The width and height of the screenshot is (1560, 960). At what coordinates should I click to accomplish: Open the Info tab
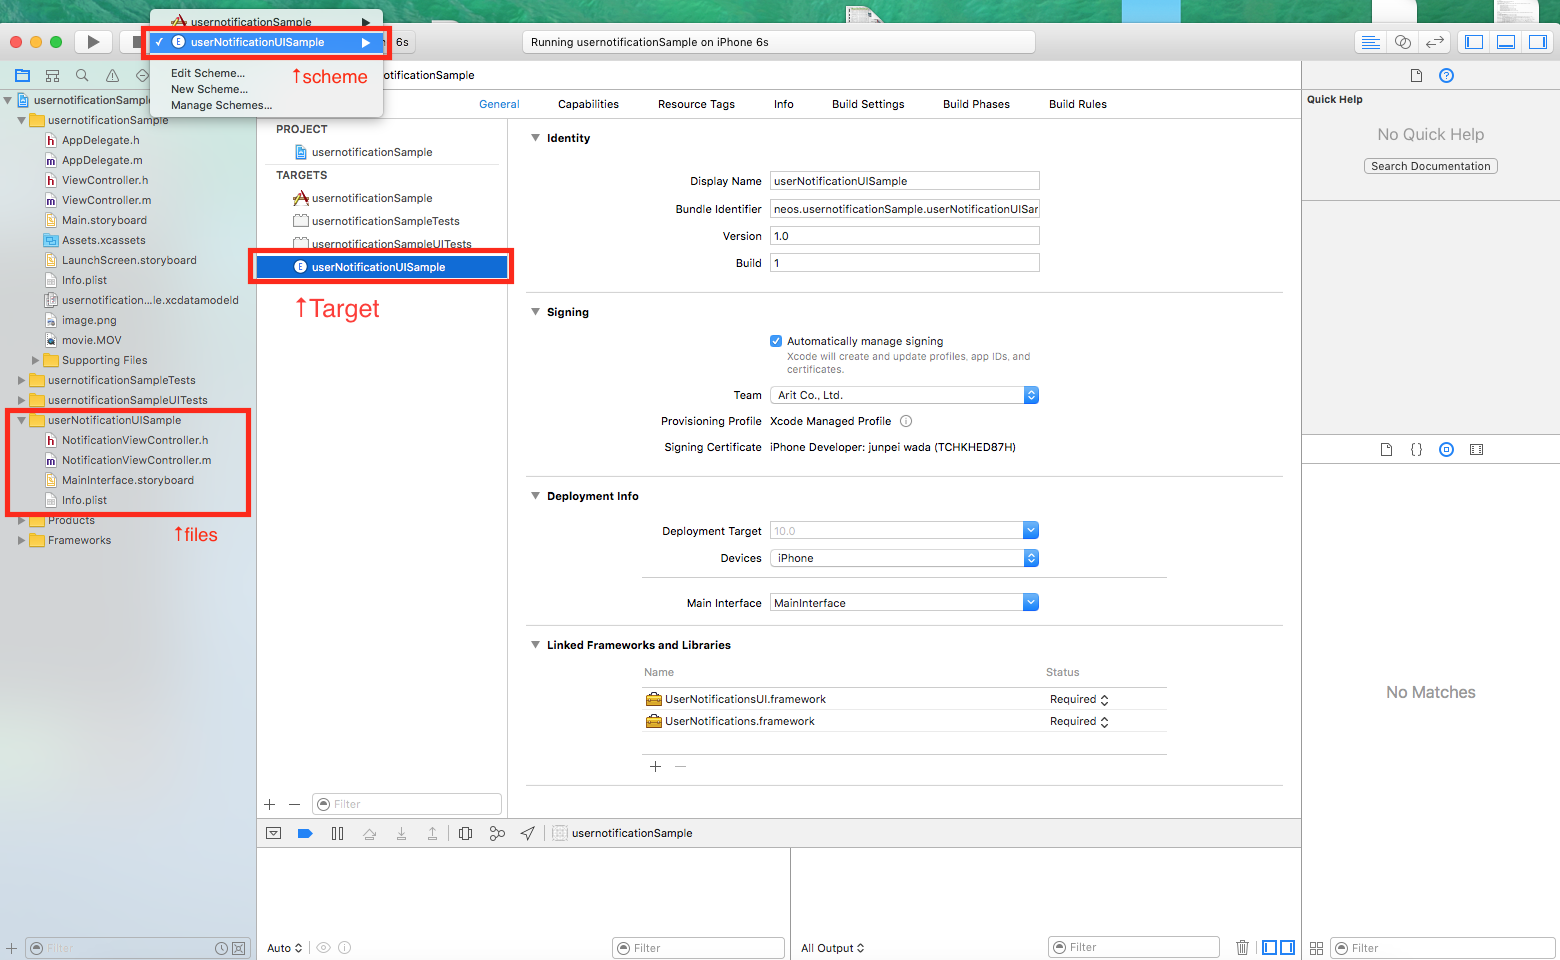pyautogui.click(x=783, y=104)
